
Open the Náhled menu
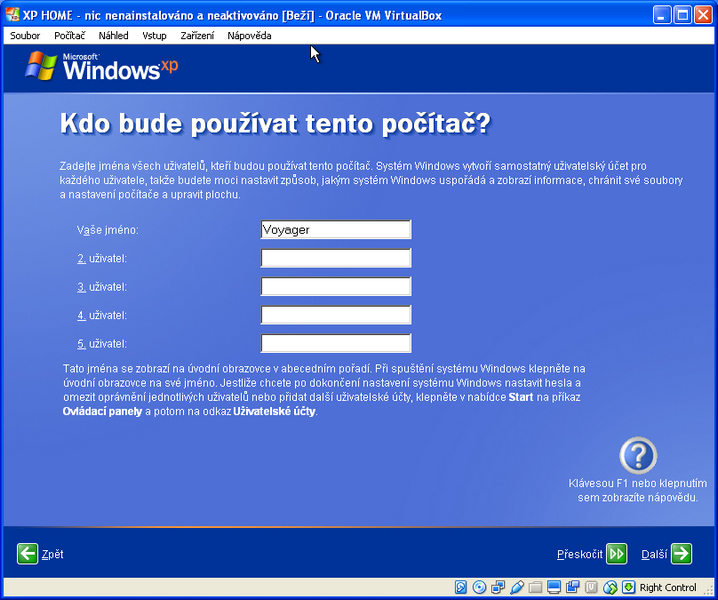tap(113, 36)
